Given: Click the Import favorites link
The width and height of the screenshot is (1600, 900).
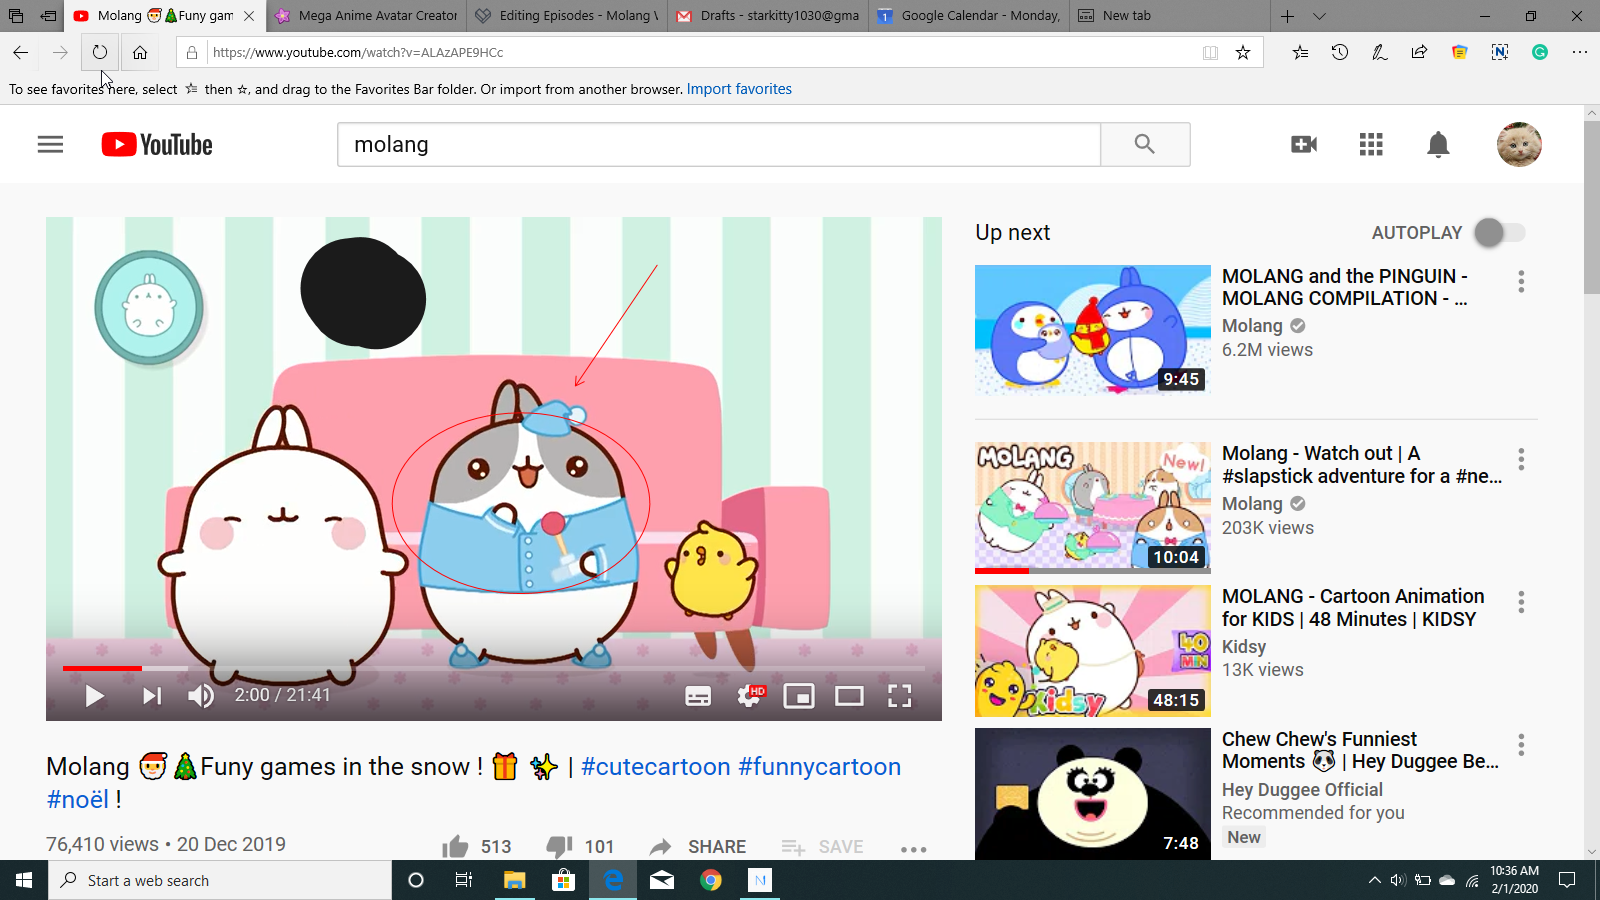Looking at the screenshot, I should pos(739,89).
